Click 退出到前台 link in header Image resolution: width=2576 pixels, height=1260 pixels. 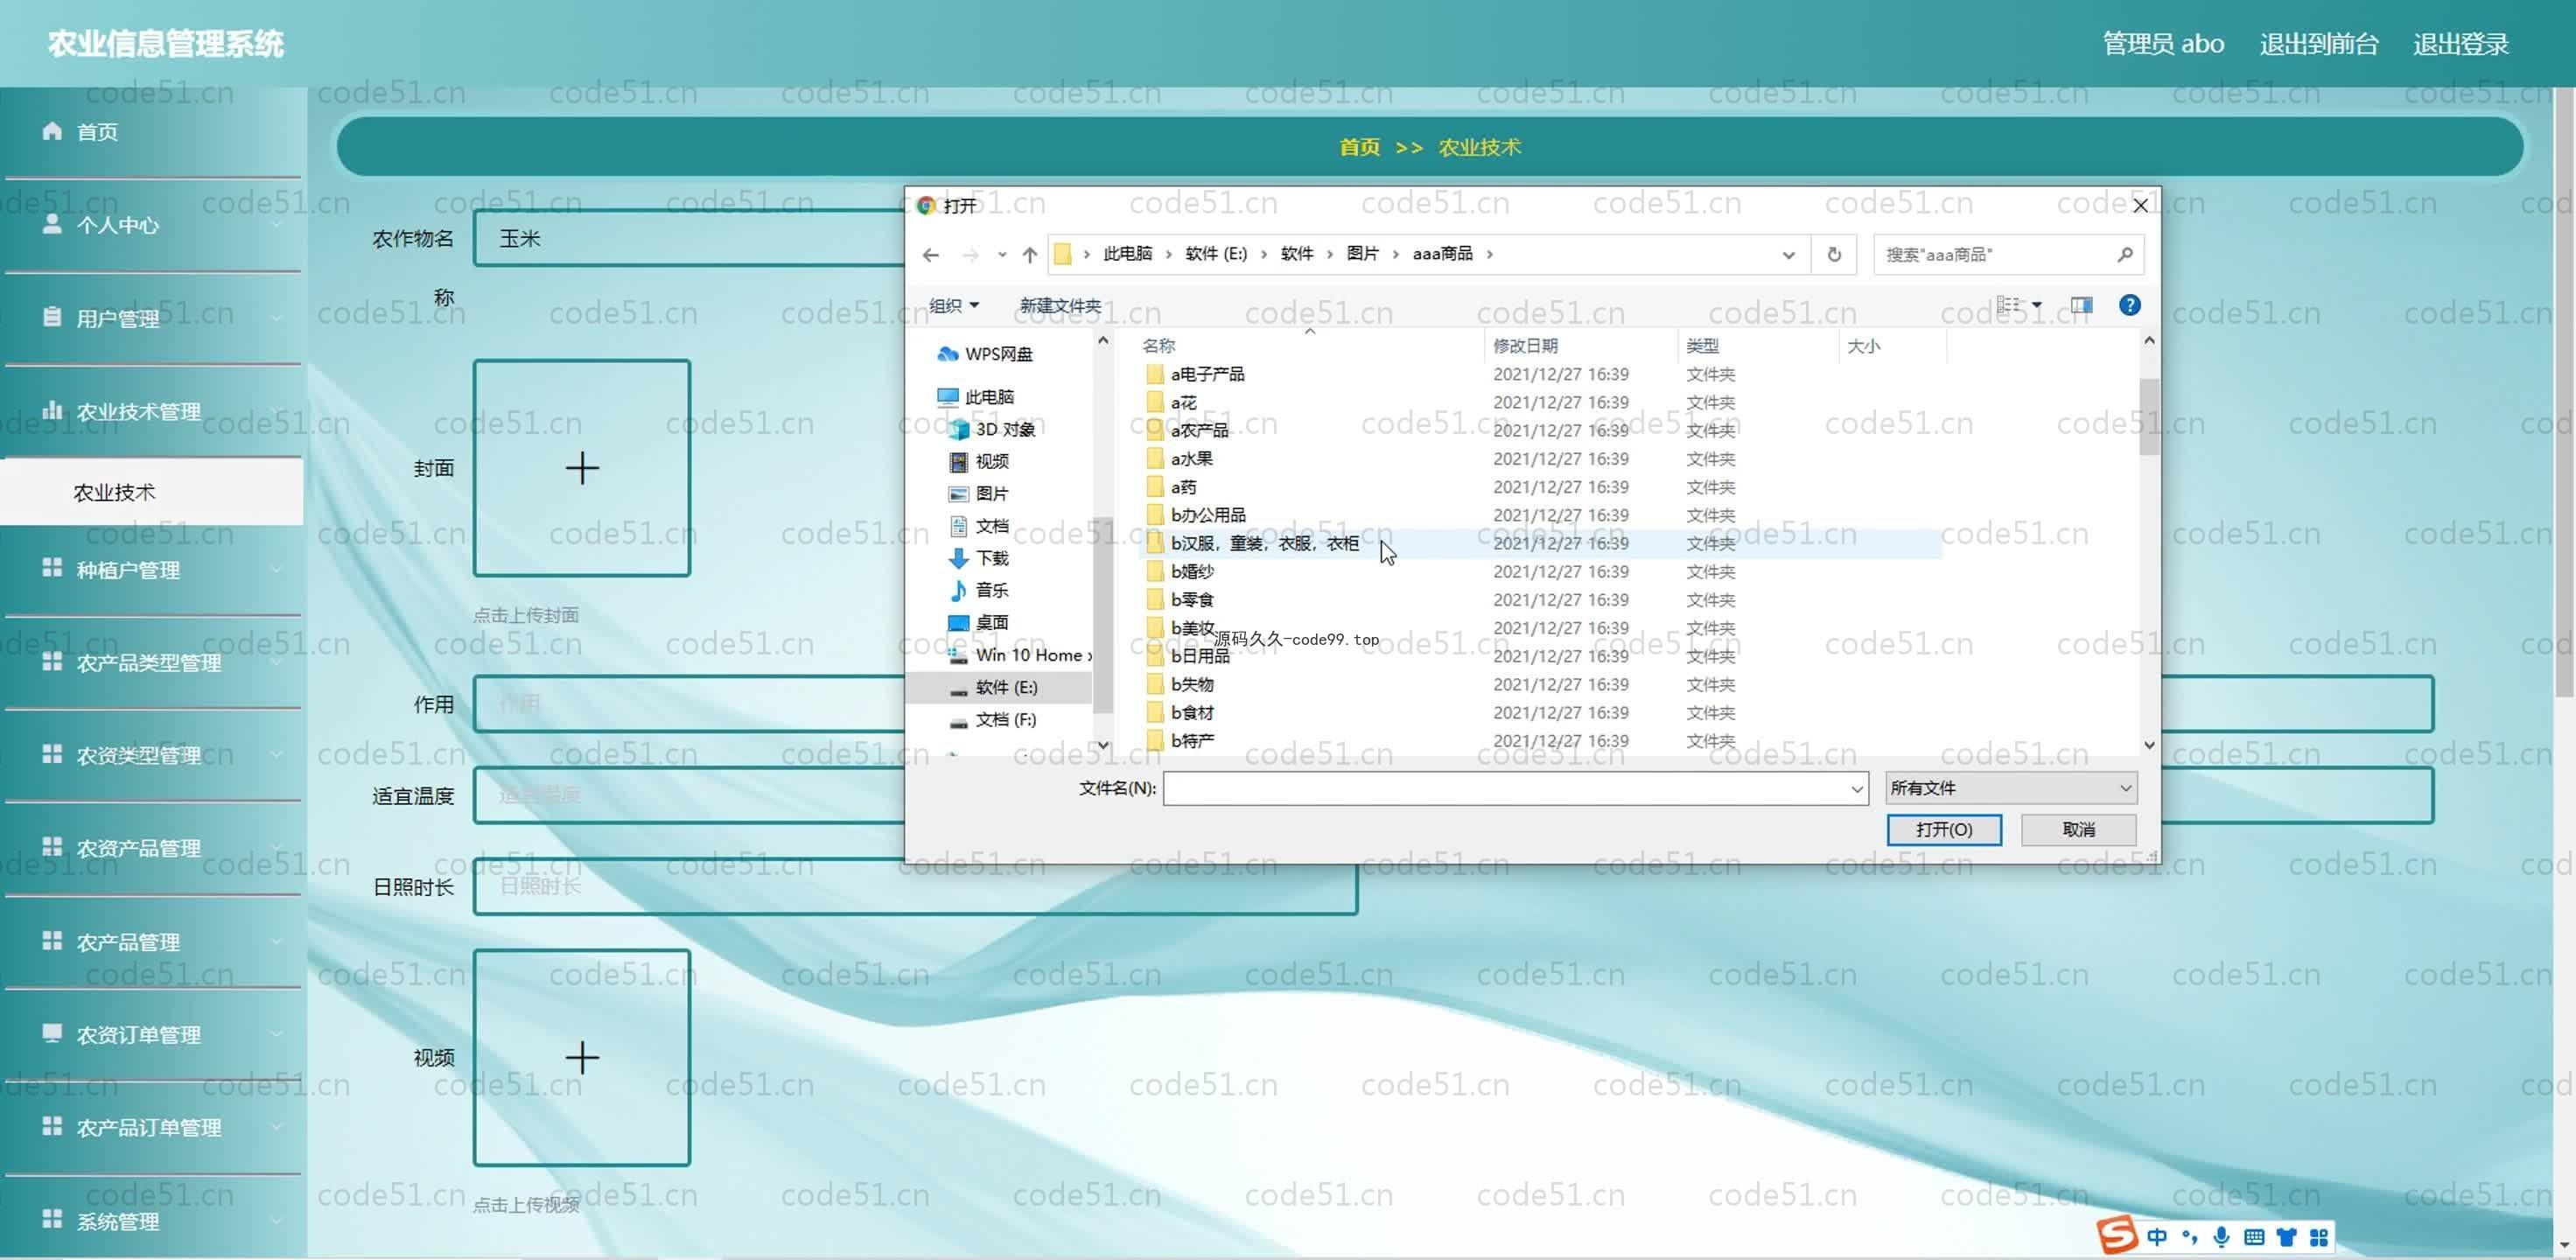click(2318, 44)
